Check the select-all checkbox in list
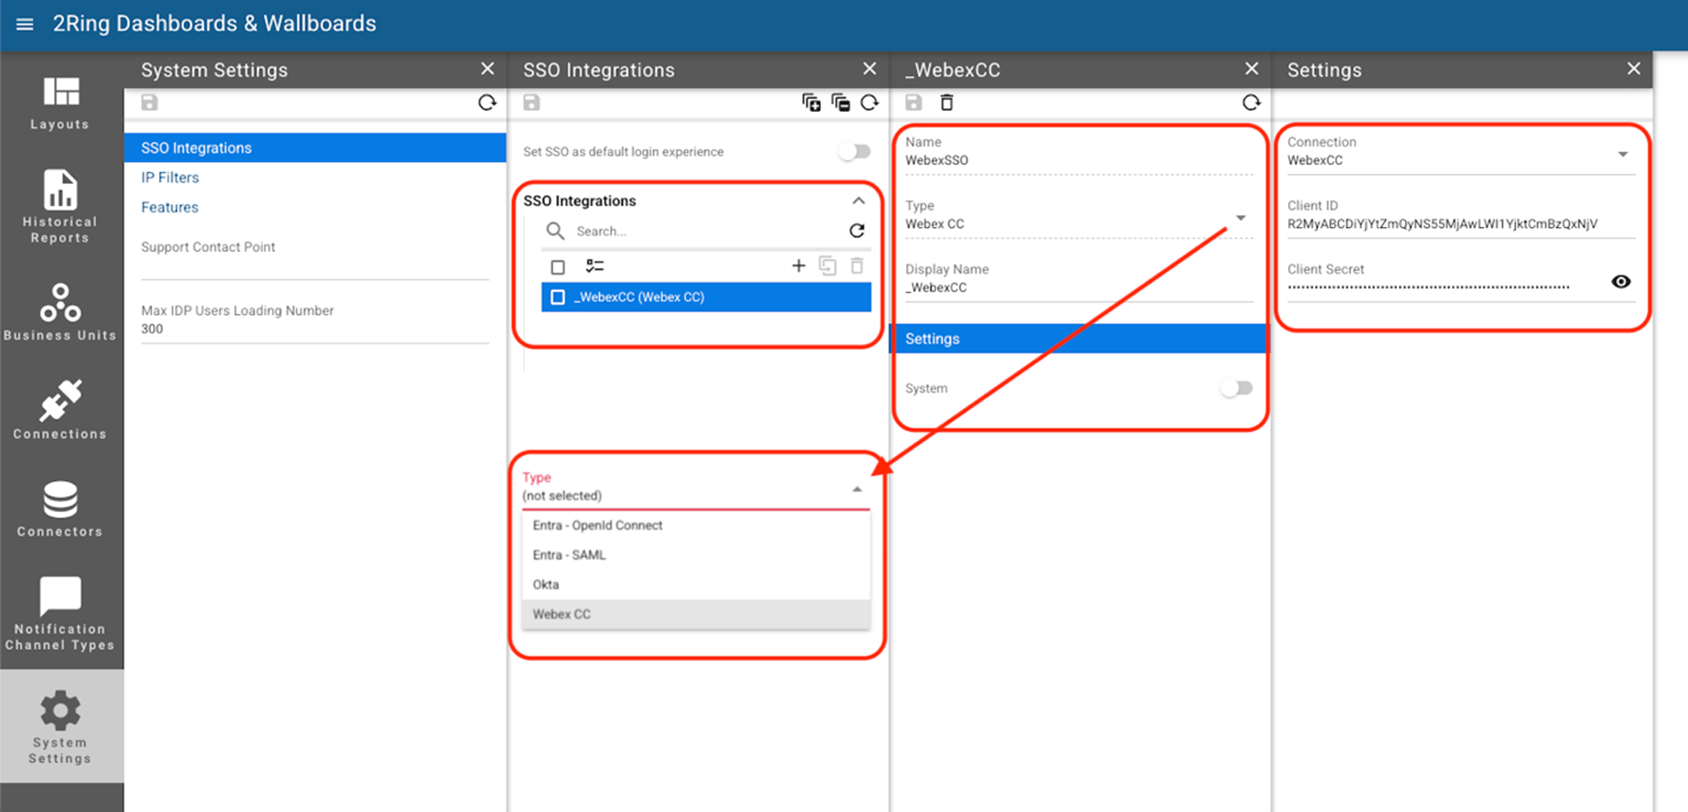 click(558, 267)
